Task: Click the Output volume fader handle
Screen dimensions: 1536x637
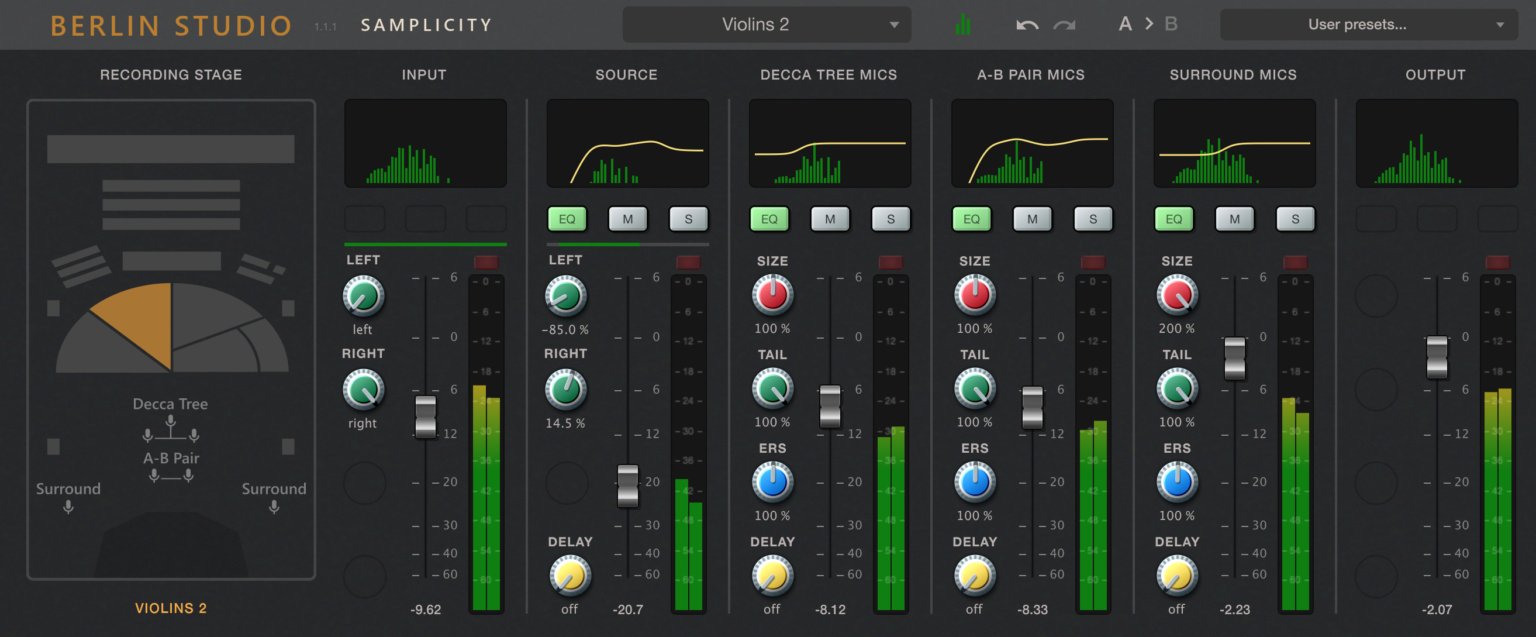Action: pos(1437,357)
